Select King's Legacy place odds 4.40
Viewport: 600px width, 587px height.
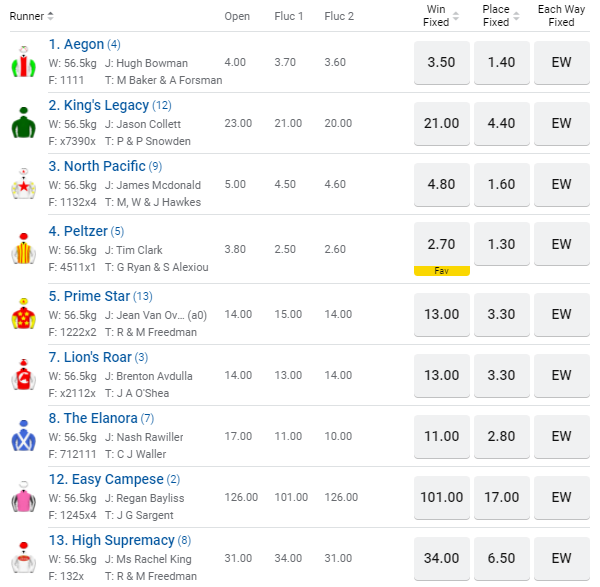501,123
